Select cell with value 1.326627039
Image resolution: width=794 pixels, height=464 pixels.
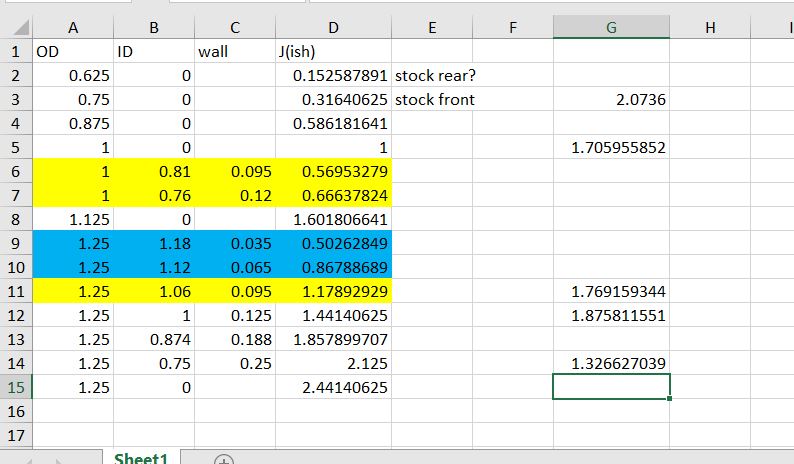[610, 362]
